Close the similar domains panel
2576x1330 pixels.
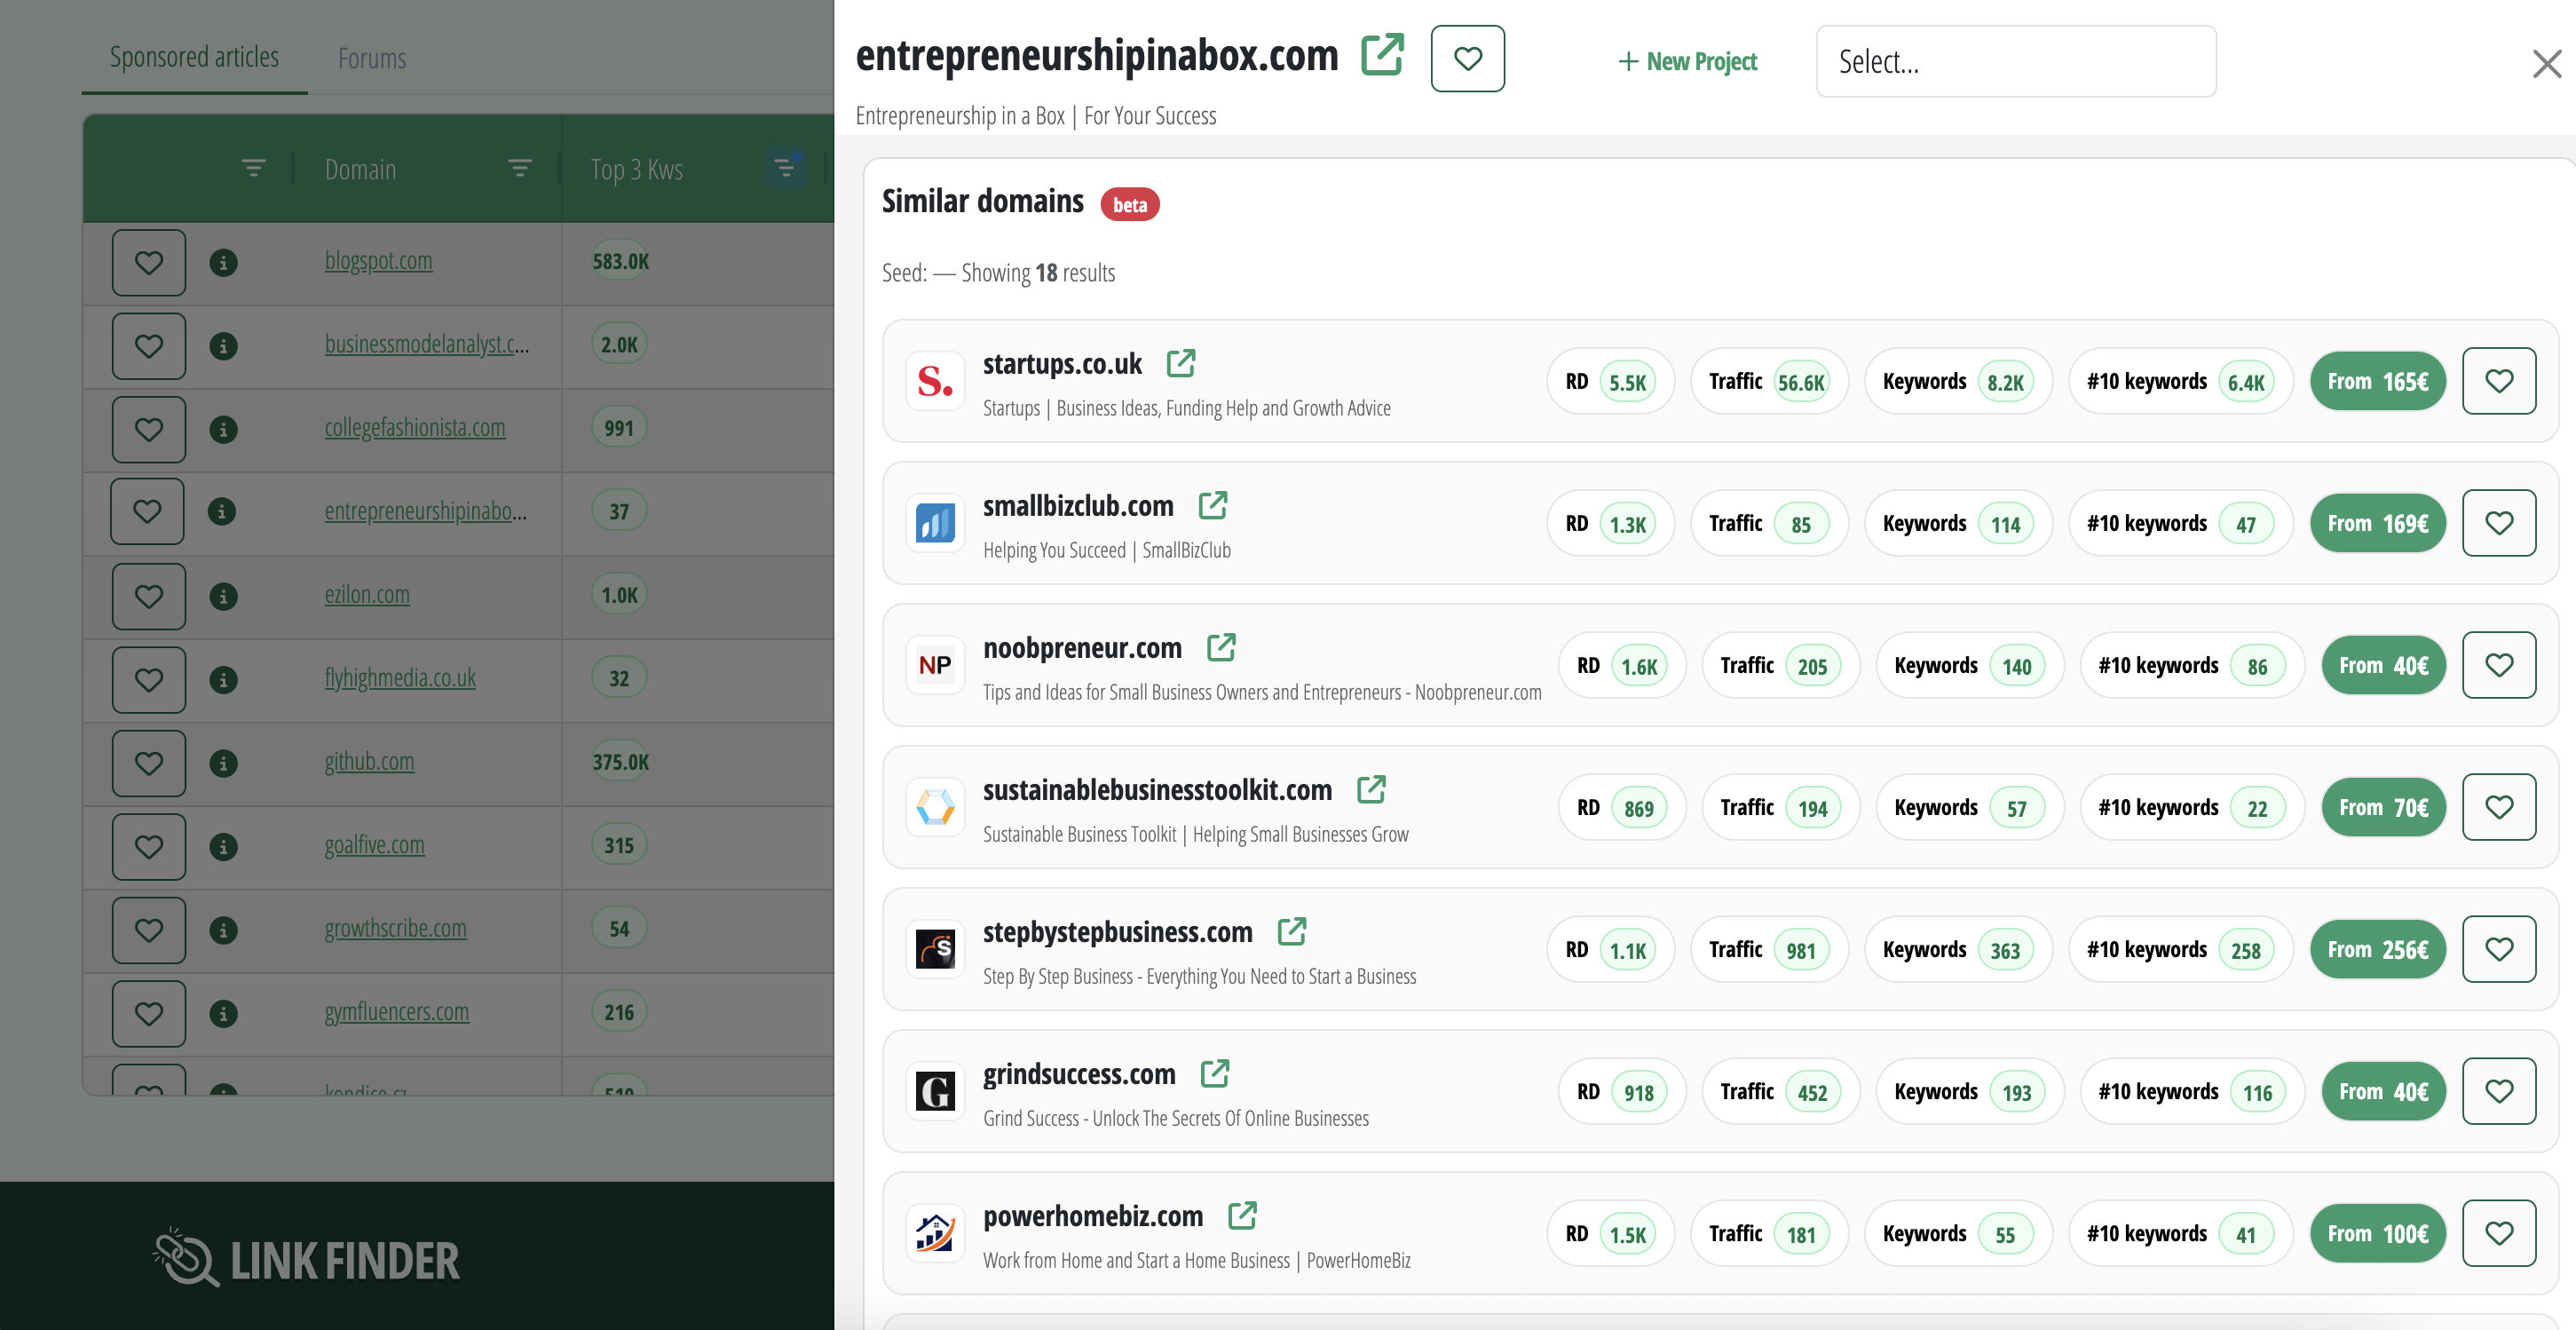coord(2546,64)
